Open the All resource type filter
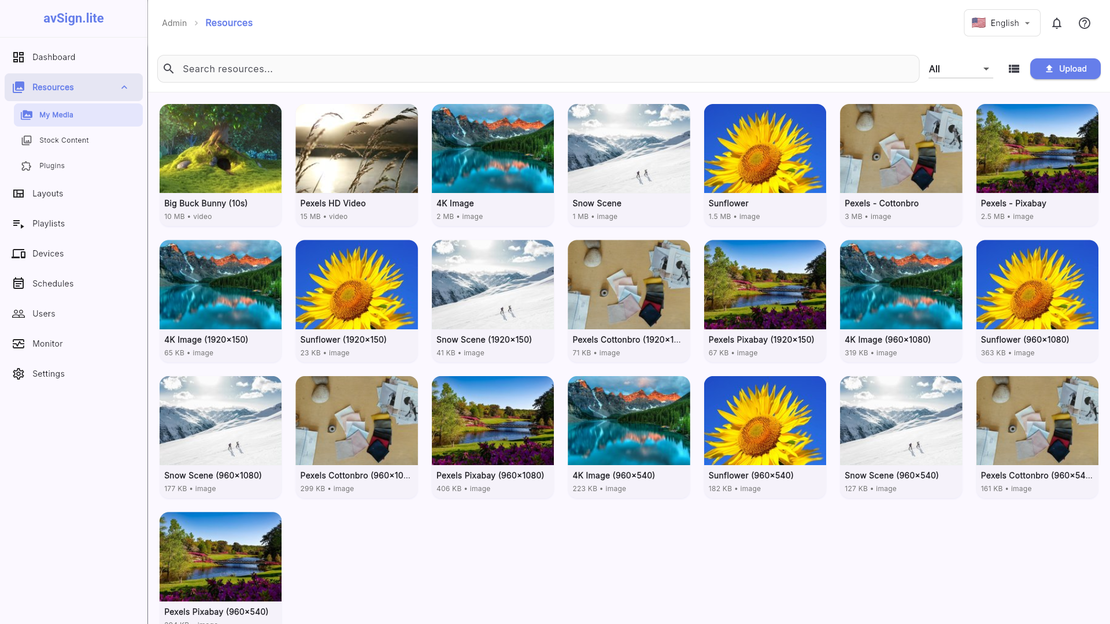Viewport: 1110px width, 624px height. [955, 68]
